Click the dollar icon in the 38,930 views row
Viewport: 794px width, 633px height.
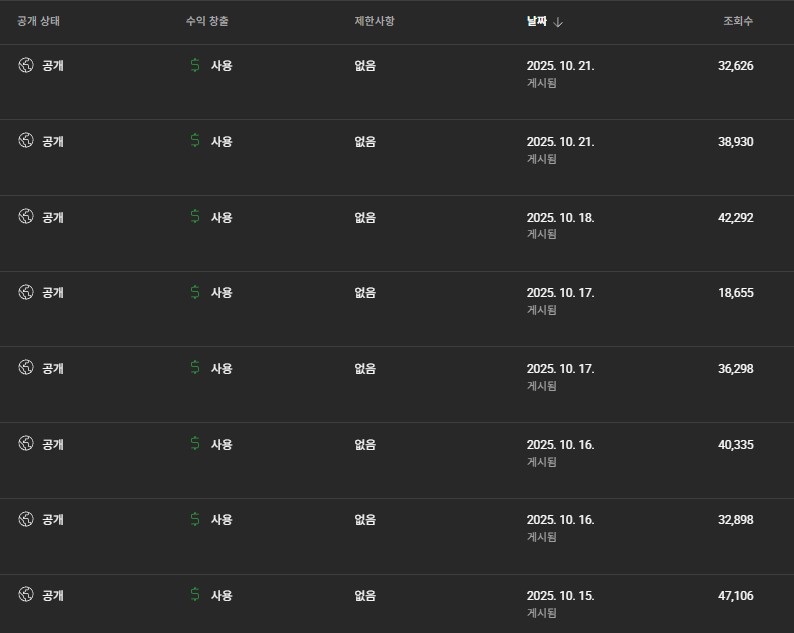coord(195,141)
